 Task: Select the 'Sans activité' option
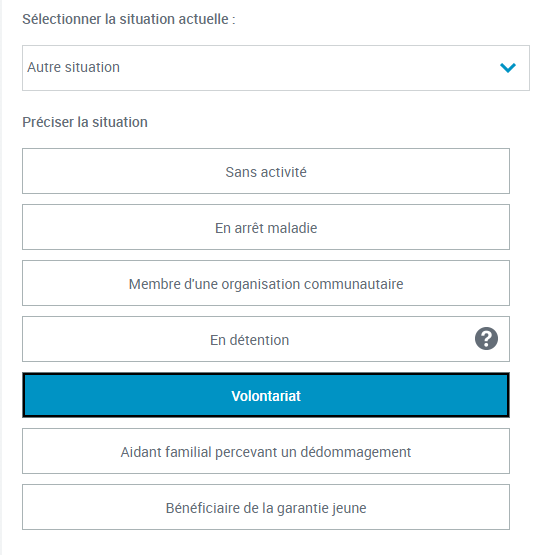(x=266, y=171)
